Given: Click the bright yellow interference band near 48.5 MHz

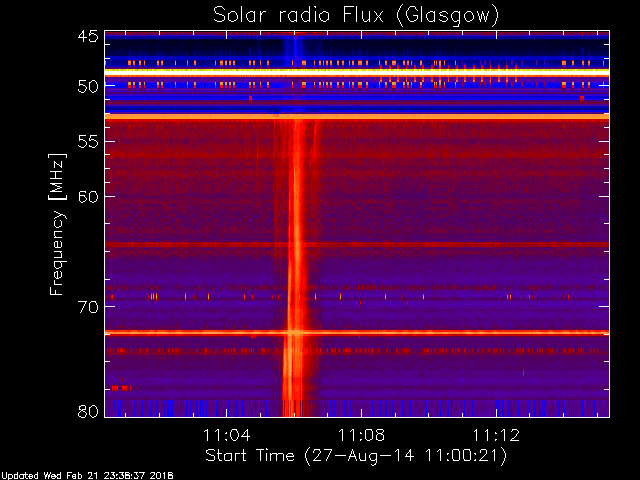Looking at the screenshot, I should (x=357, y=72).
